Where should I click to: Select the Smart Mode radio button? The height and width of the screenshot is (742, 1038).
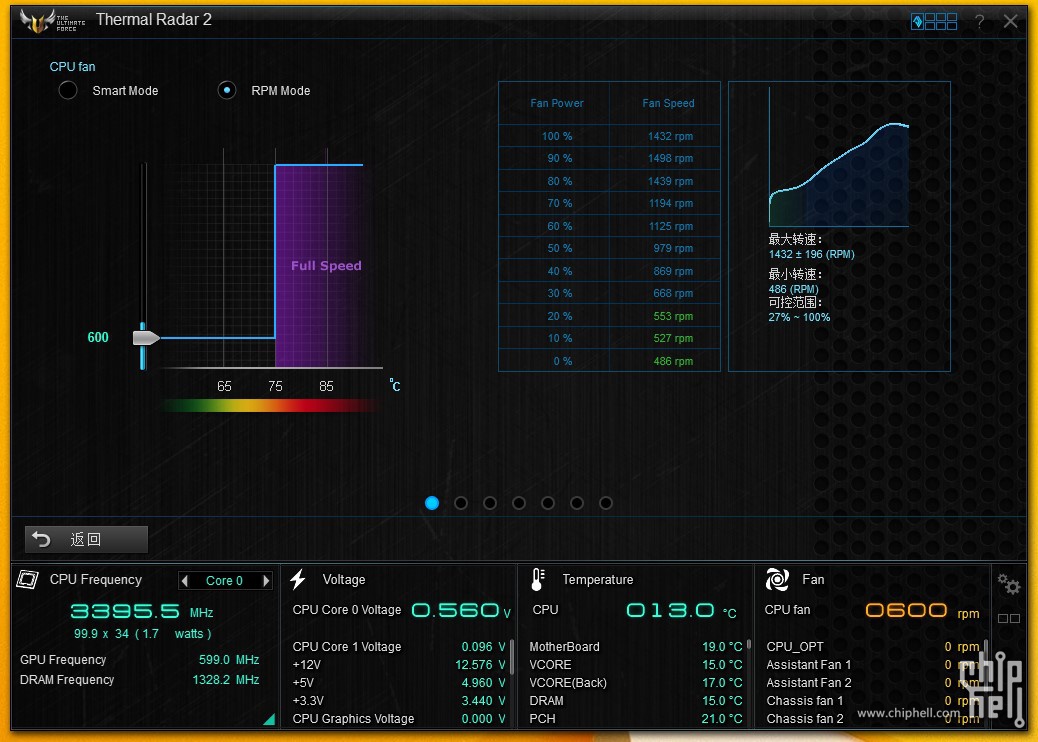coord(68,90)
